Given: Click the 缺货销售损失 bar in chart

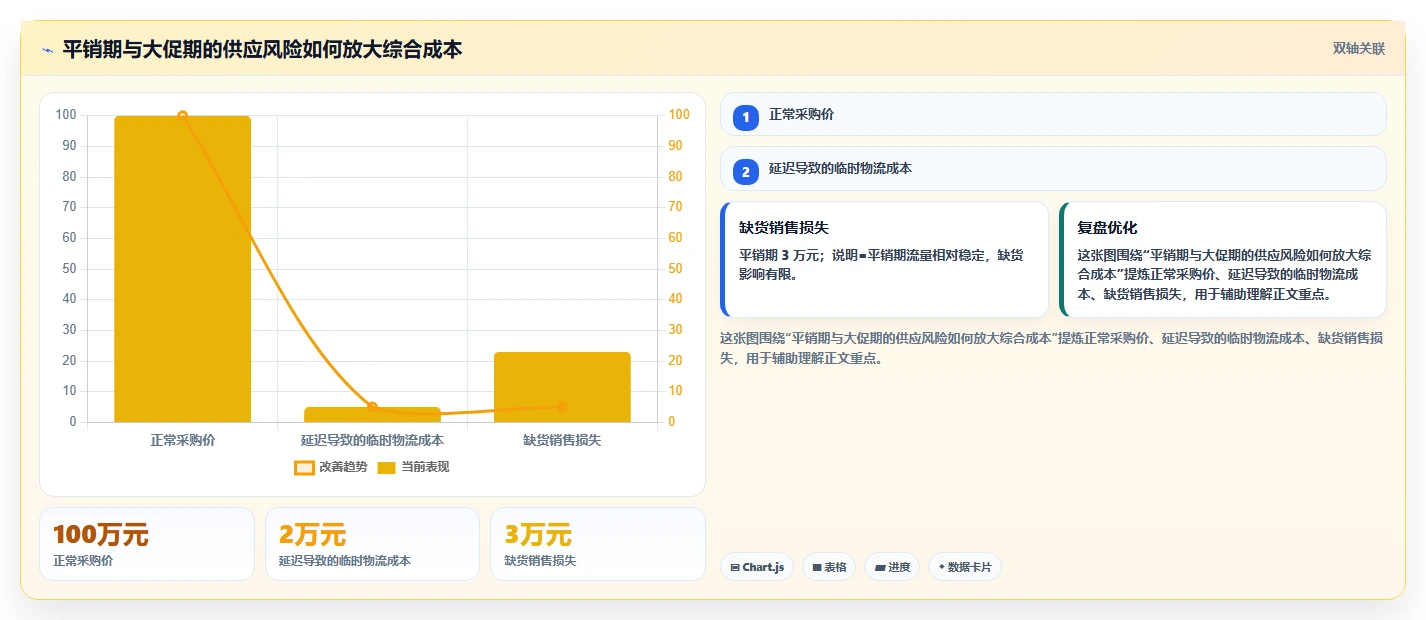Looking at the screenshot, I should (562, 387).
